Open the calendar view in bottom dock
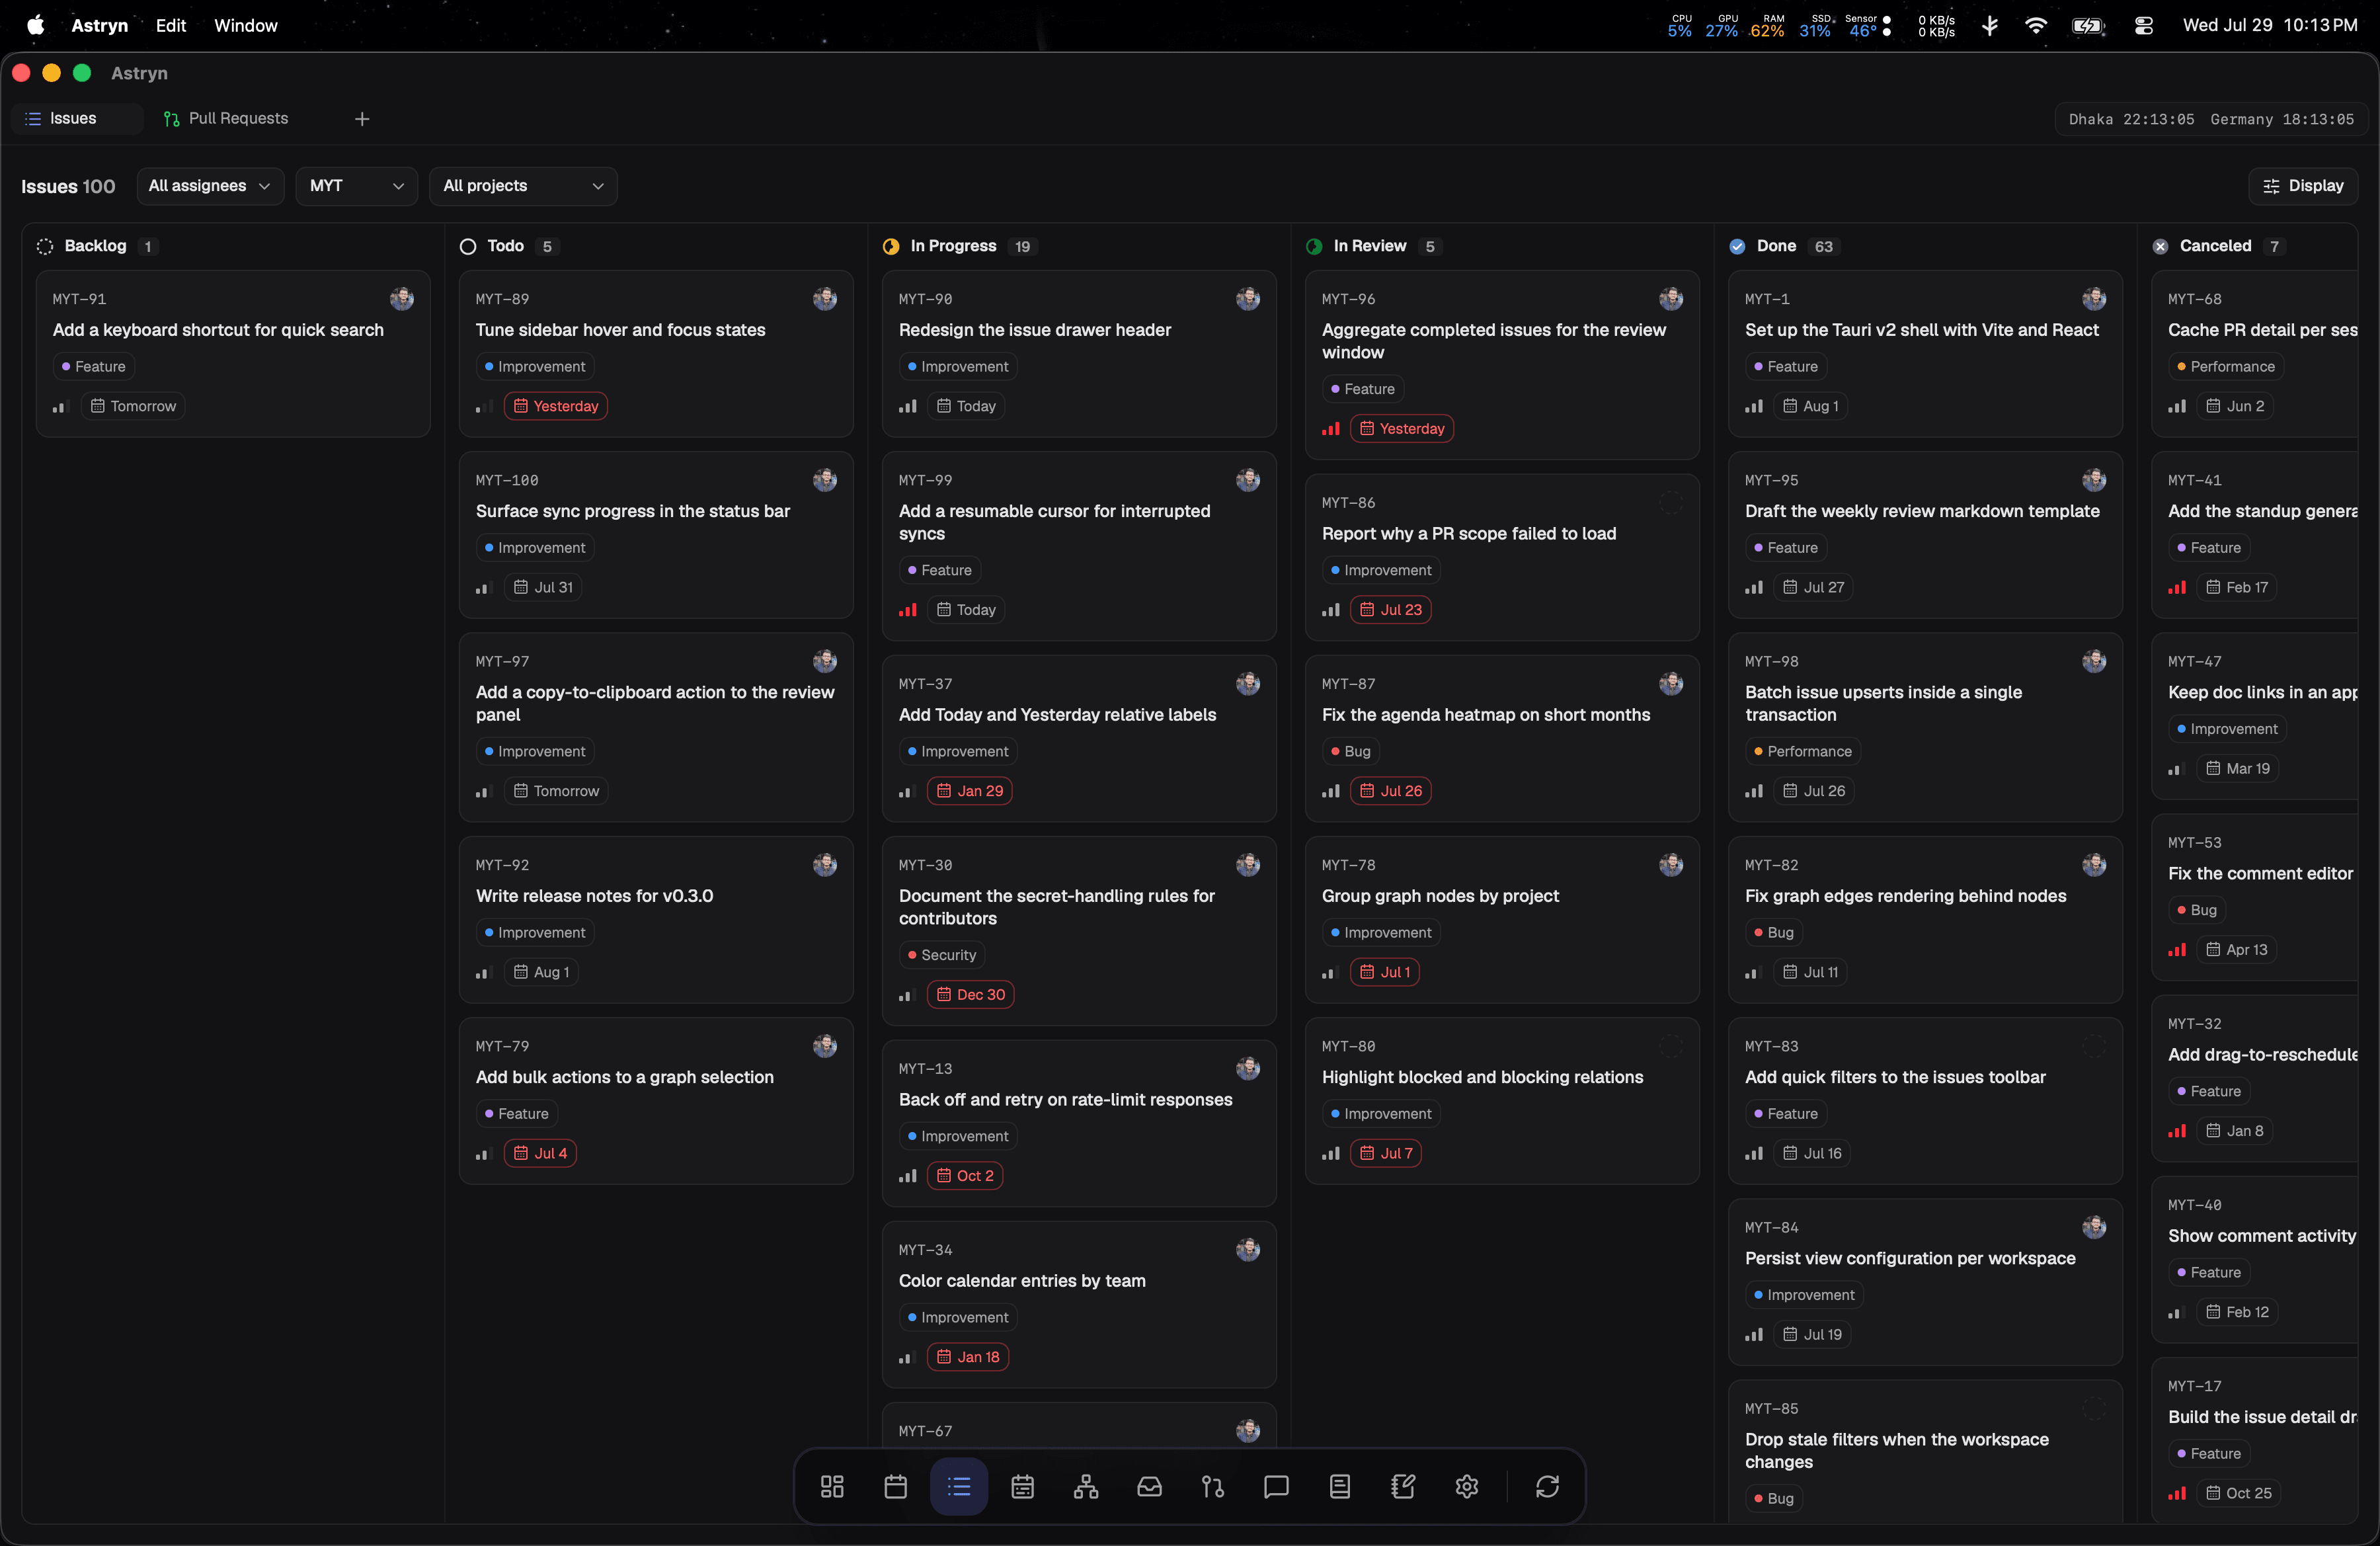 [895, 1487]
